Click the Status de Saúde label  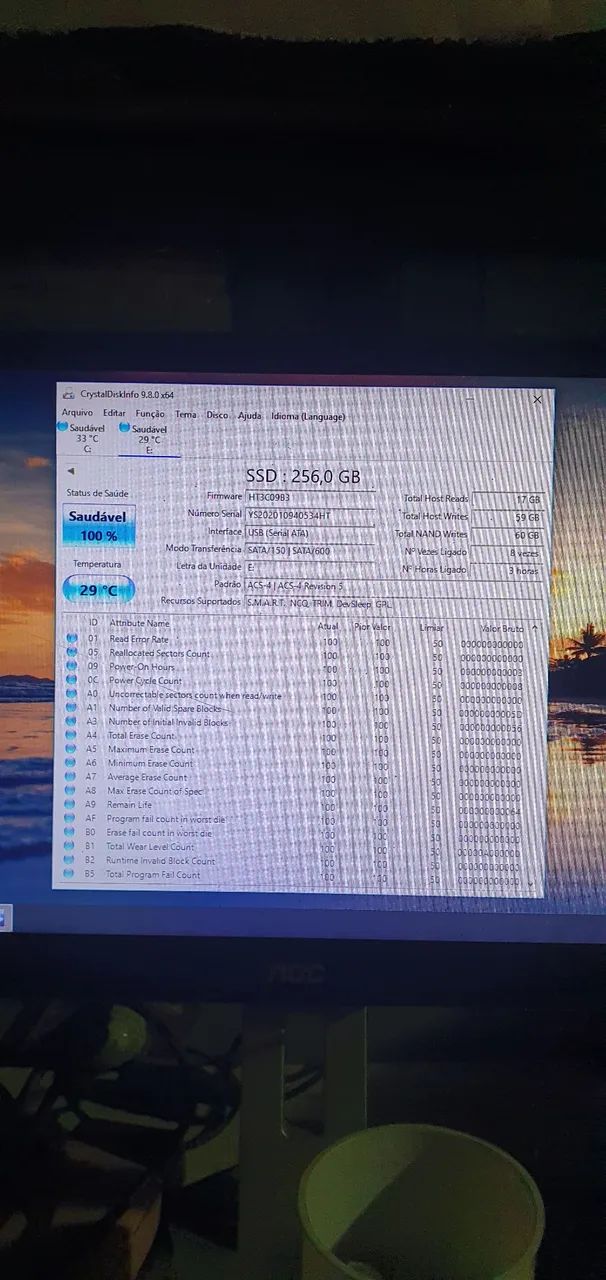pyautogui.click(x=98, y=493)
